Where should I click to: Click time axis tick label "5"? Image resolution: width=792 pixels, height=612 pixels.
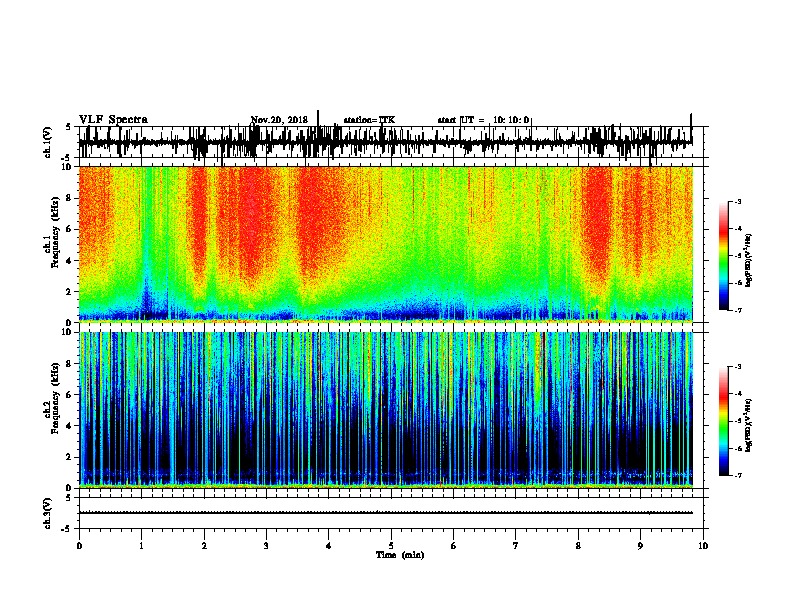pos(391,546)
